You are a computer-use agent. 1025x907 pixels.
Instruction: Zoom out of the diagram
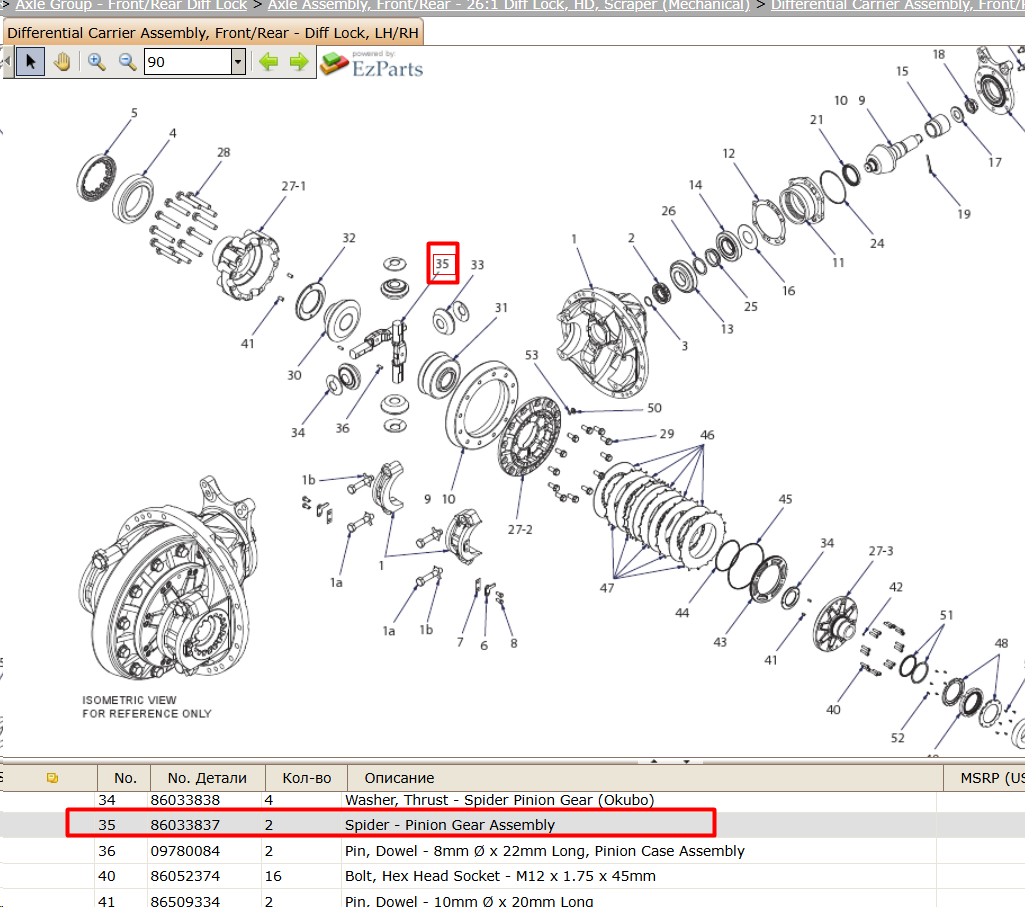(127, 62)
